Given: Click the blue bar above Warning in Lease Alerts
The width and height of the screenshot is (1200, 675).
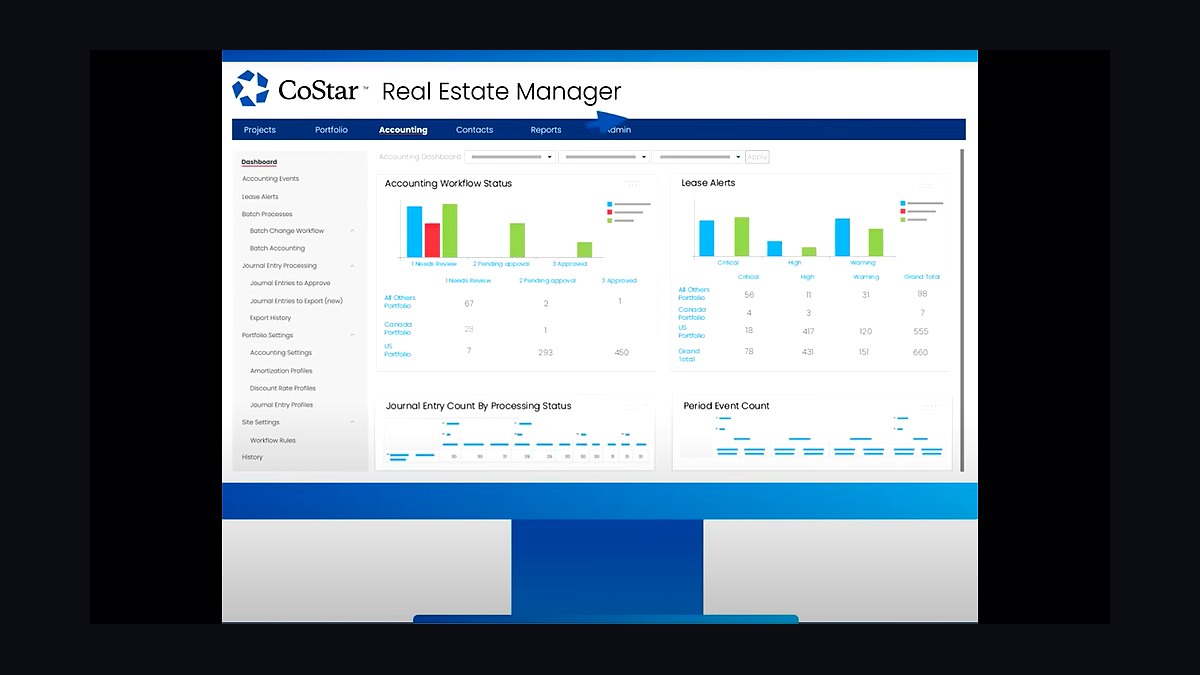Looking at the screenshot, I should (842, 238).
